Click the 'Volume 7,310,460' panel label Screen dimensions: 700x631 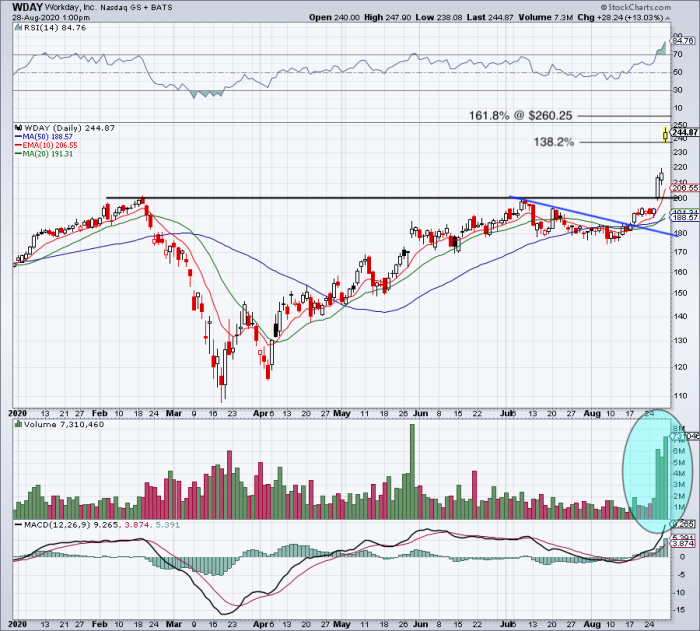(64, 424)
